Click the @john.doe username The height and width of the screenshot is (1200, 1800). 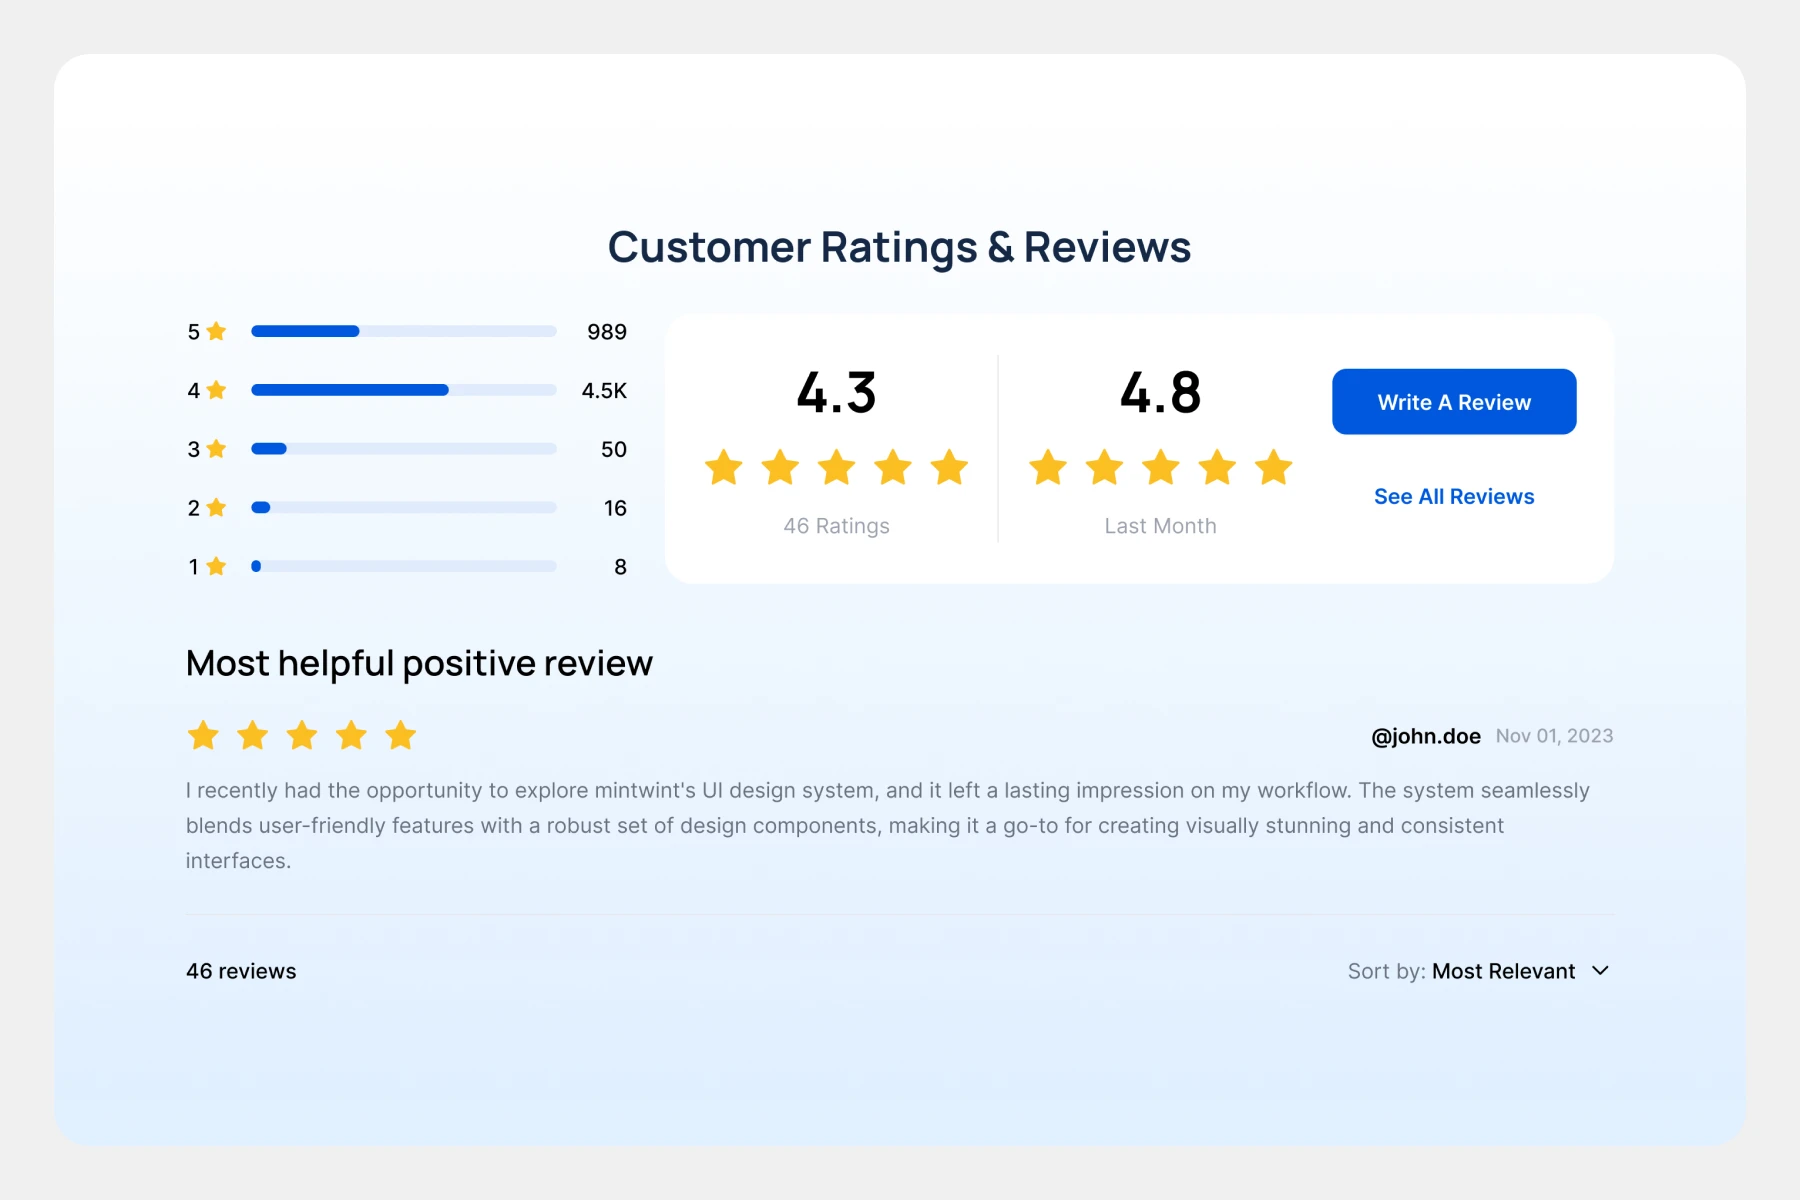(1425, 736)
